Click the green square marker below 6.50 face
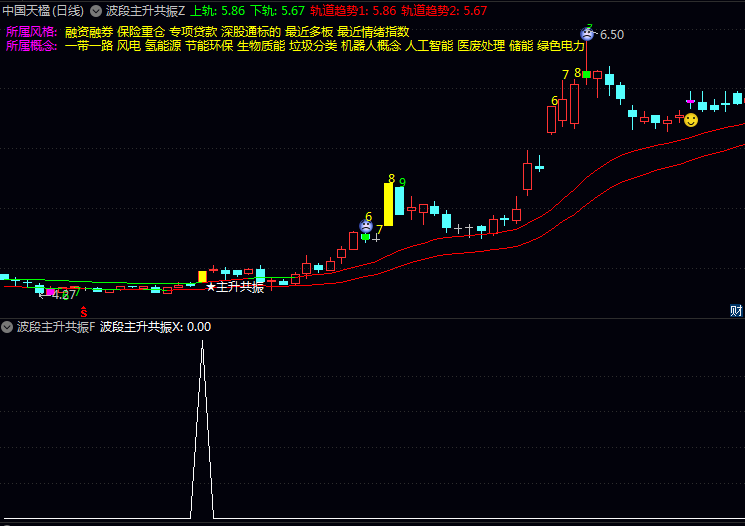The height and width of the screenshot is (526, 745). [587, 75]
